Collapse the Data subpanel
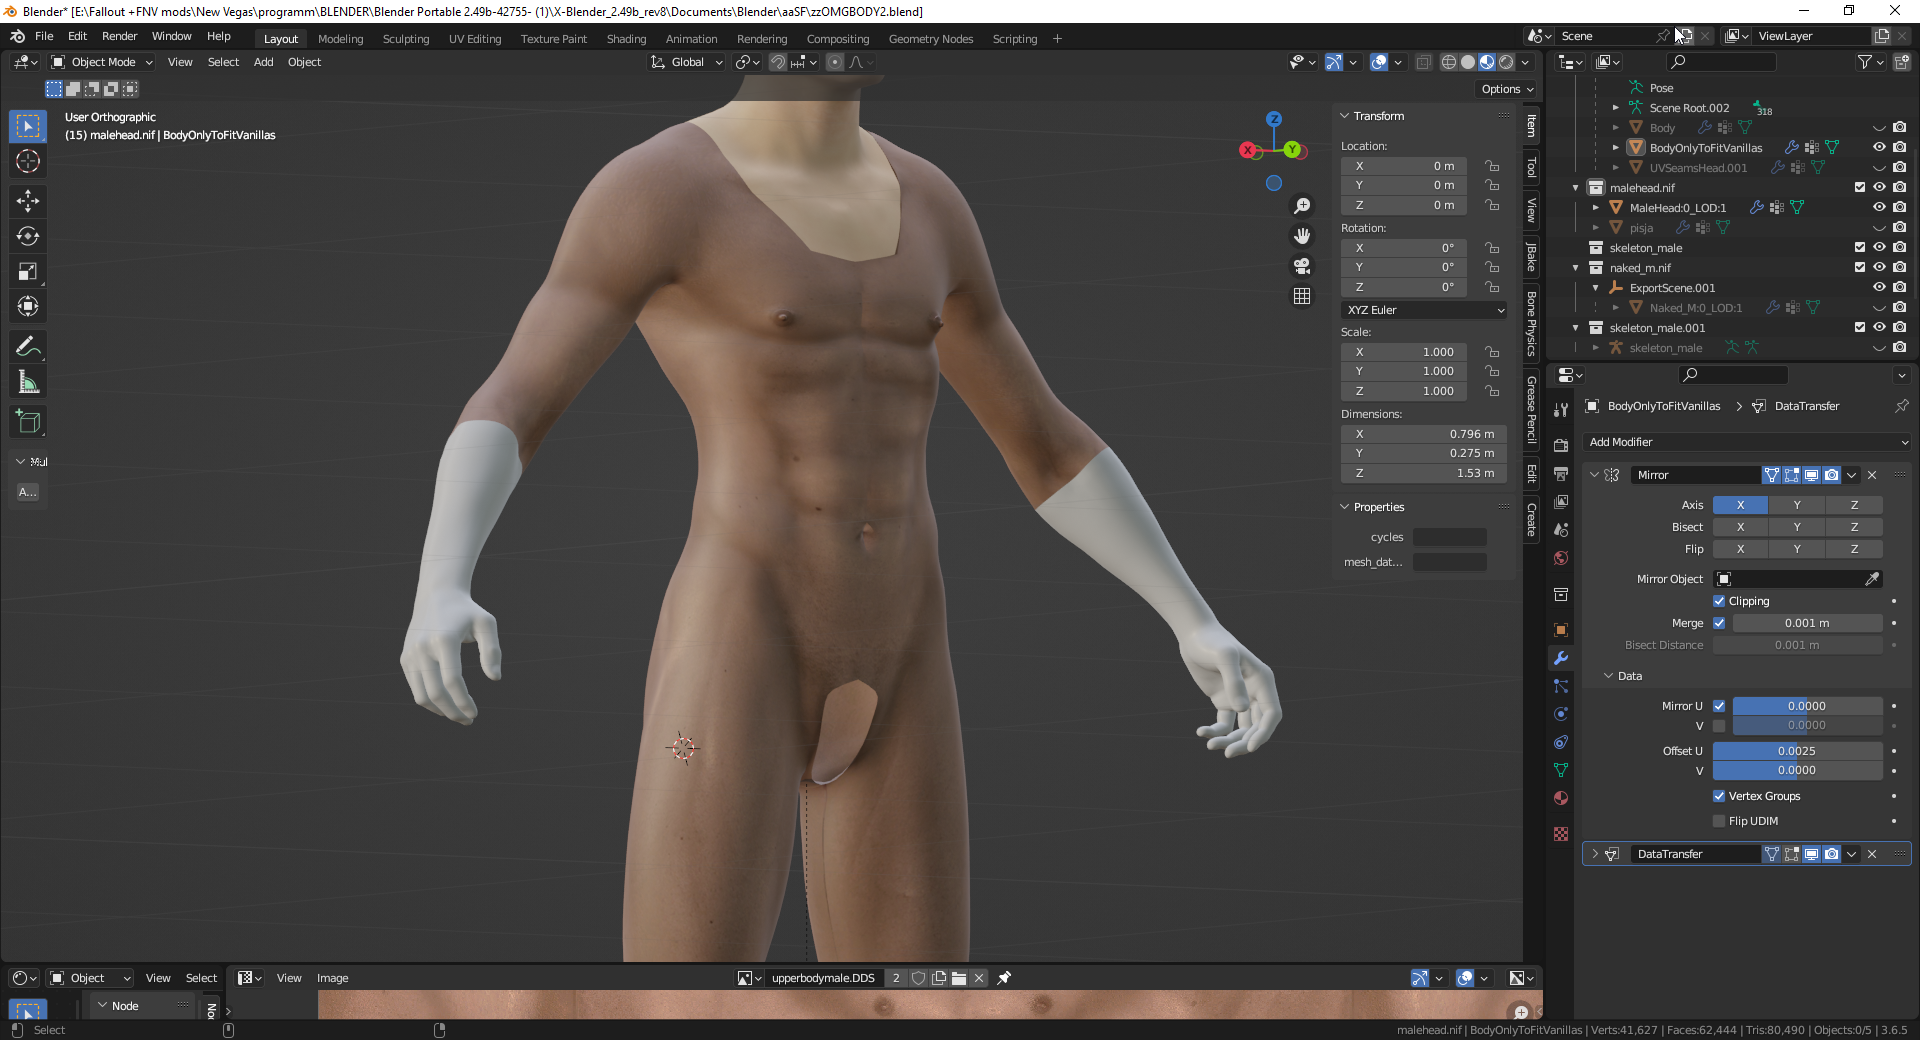Viewport: 1920px width, 1040px height. pos(1608,676)
